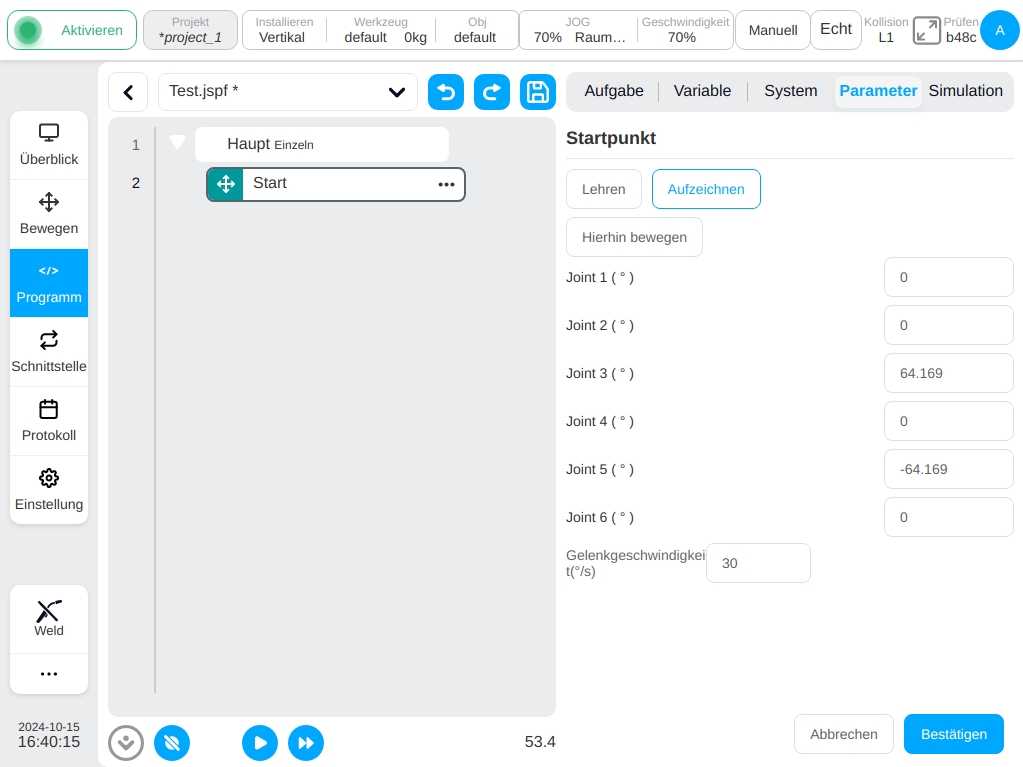Image resolution: width=1023 pixels, height=767 pixels.
Task: Switch to the Variable tab
Action: tap(702, 91)
